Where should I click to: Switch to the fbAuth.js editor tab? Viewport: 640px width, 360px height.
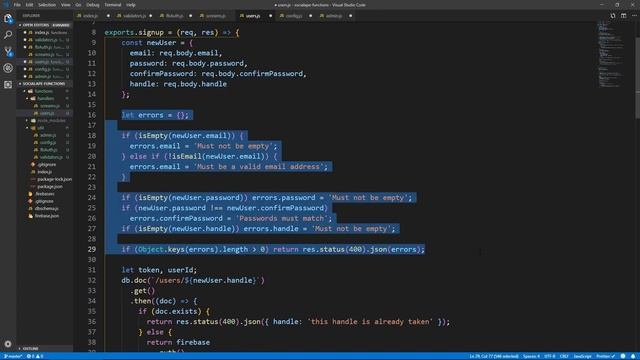pos(174,16)
